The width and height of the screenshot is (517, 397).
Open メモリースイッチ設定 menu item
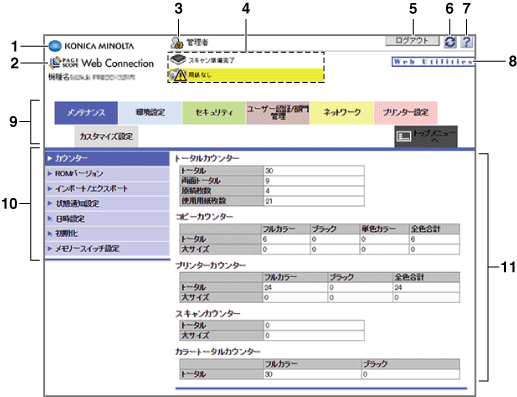coord(107,249)
